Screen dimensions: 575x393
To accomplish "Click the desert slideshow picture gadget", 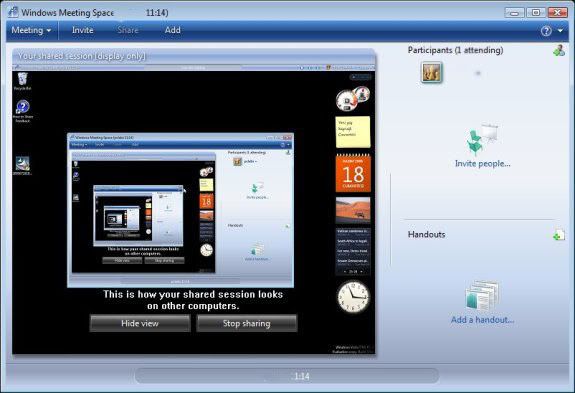I will (353, 210).
